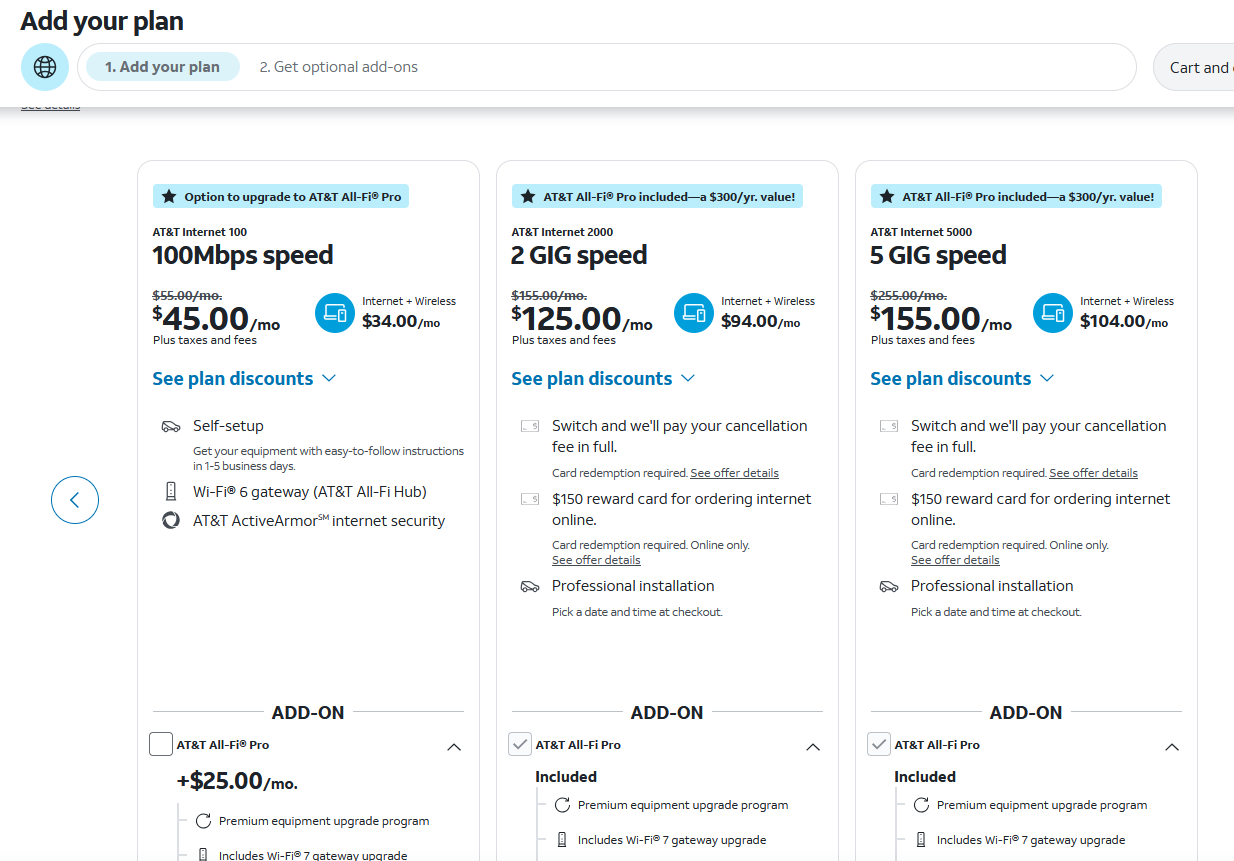The height and width of the screenshot is (861, 1234).
Task: Click the cancellation fee card icon on the 2 GIG plan
Action: (530, 426)
